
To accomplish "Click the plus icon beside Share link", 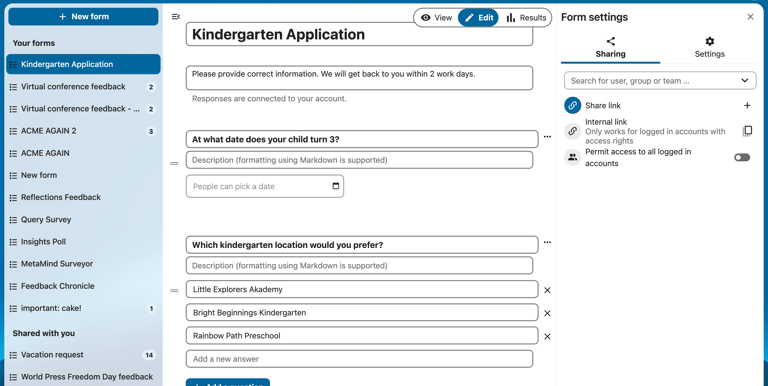I will point(747,105).
